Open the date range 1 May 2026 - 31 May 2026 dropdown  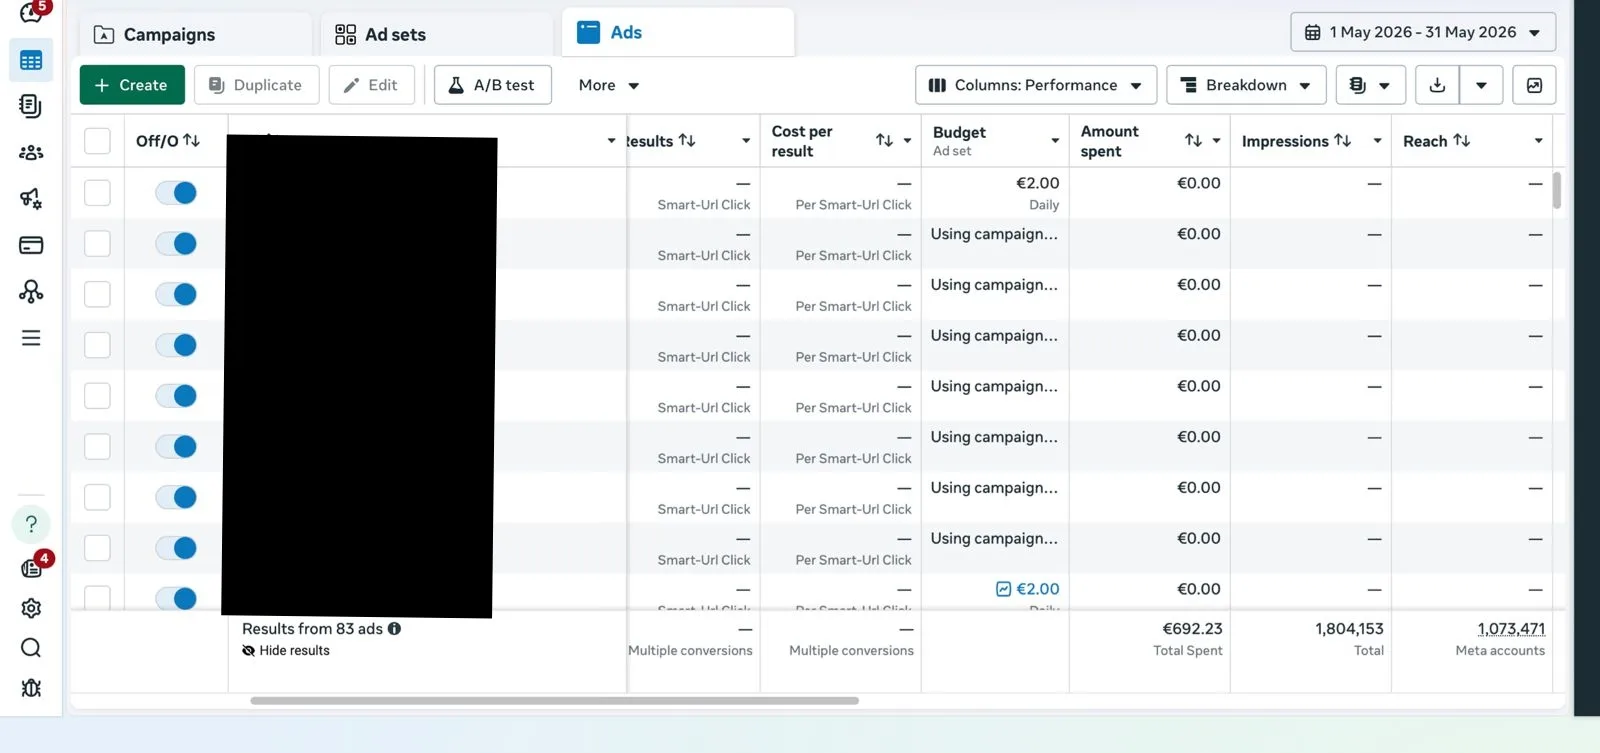tap(1423, 32)
